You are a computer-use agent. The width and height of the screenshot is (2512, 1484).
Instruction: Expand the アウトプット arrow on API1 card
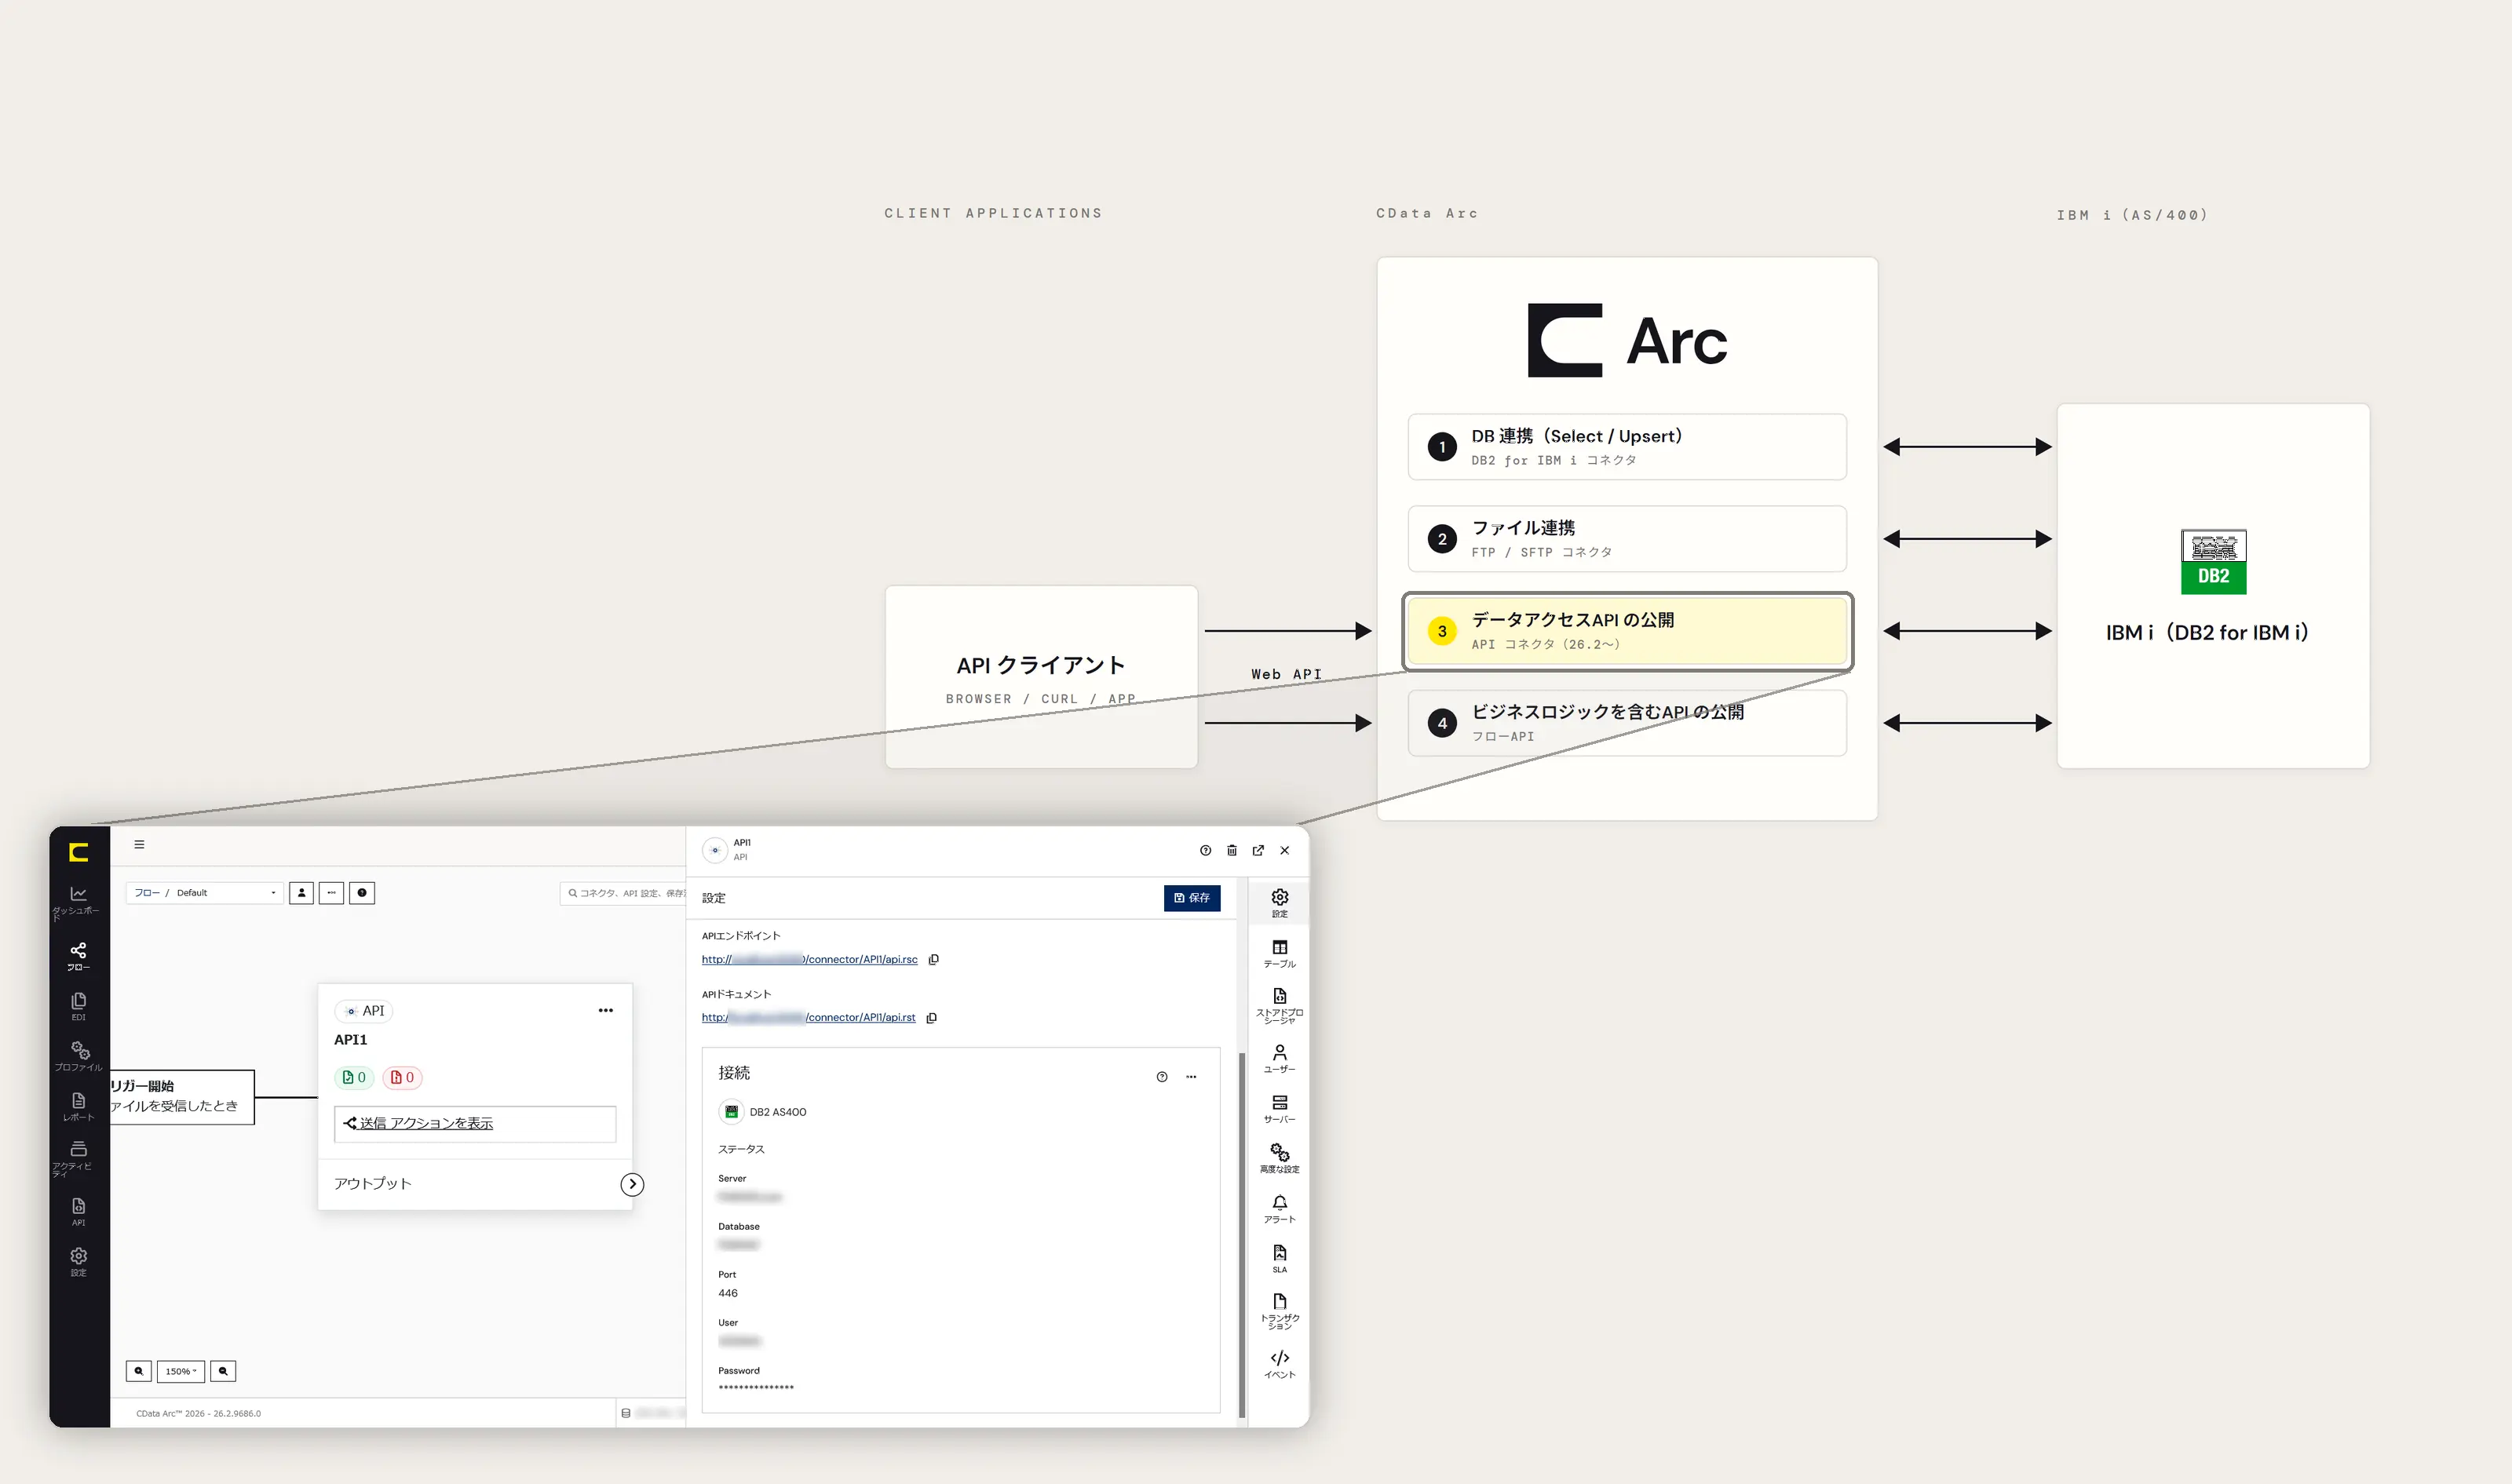pos(632,1184)
